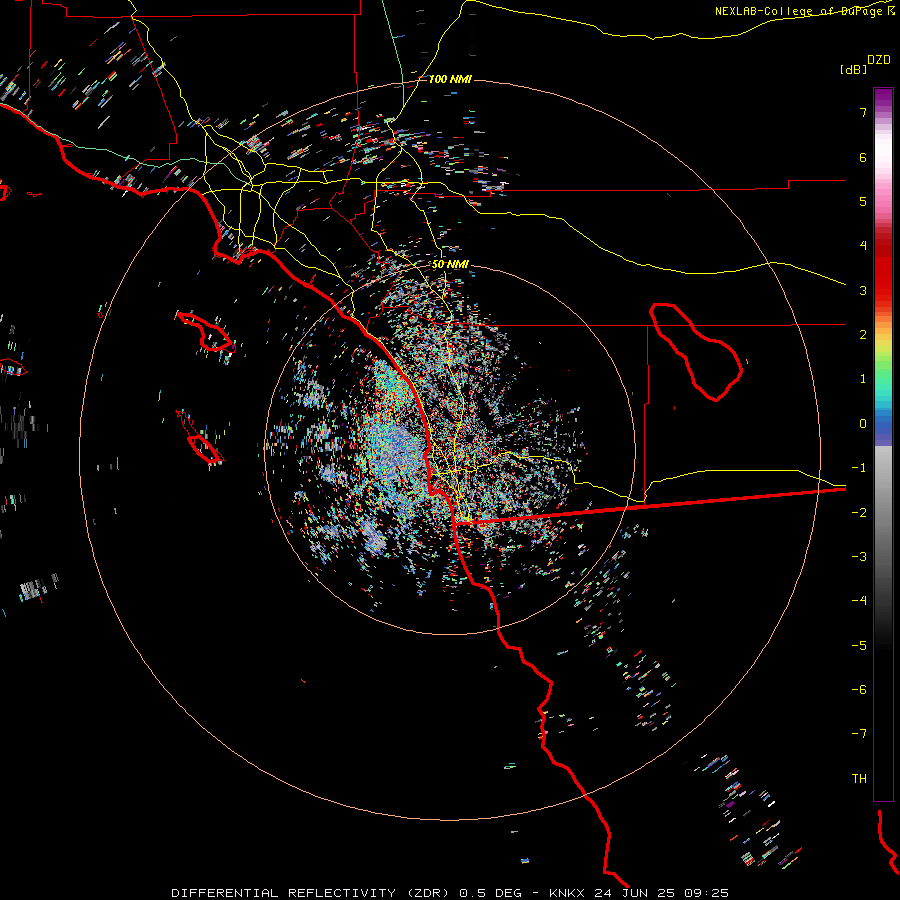Screen dimensions: 900x900
Task: Click the -7 label on the scale
Action: coord(859,734)
